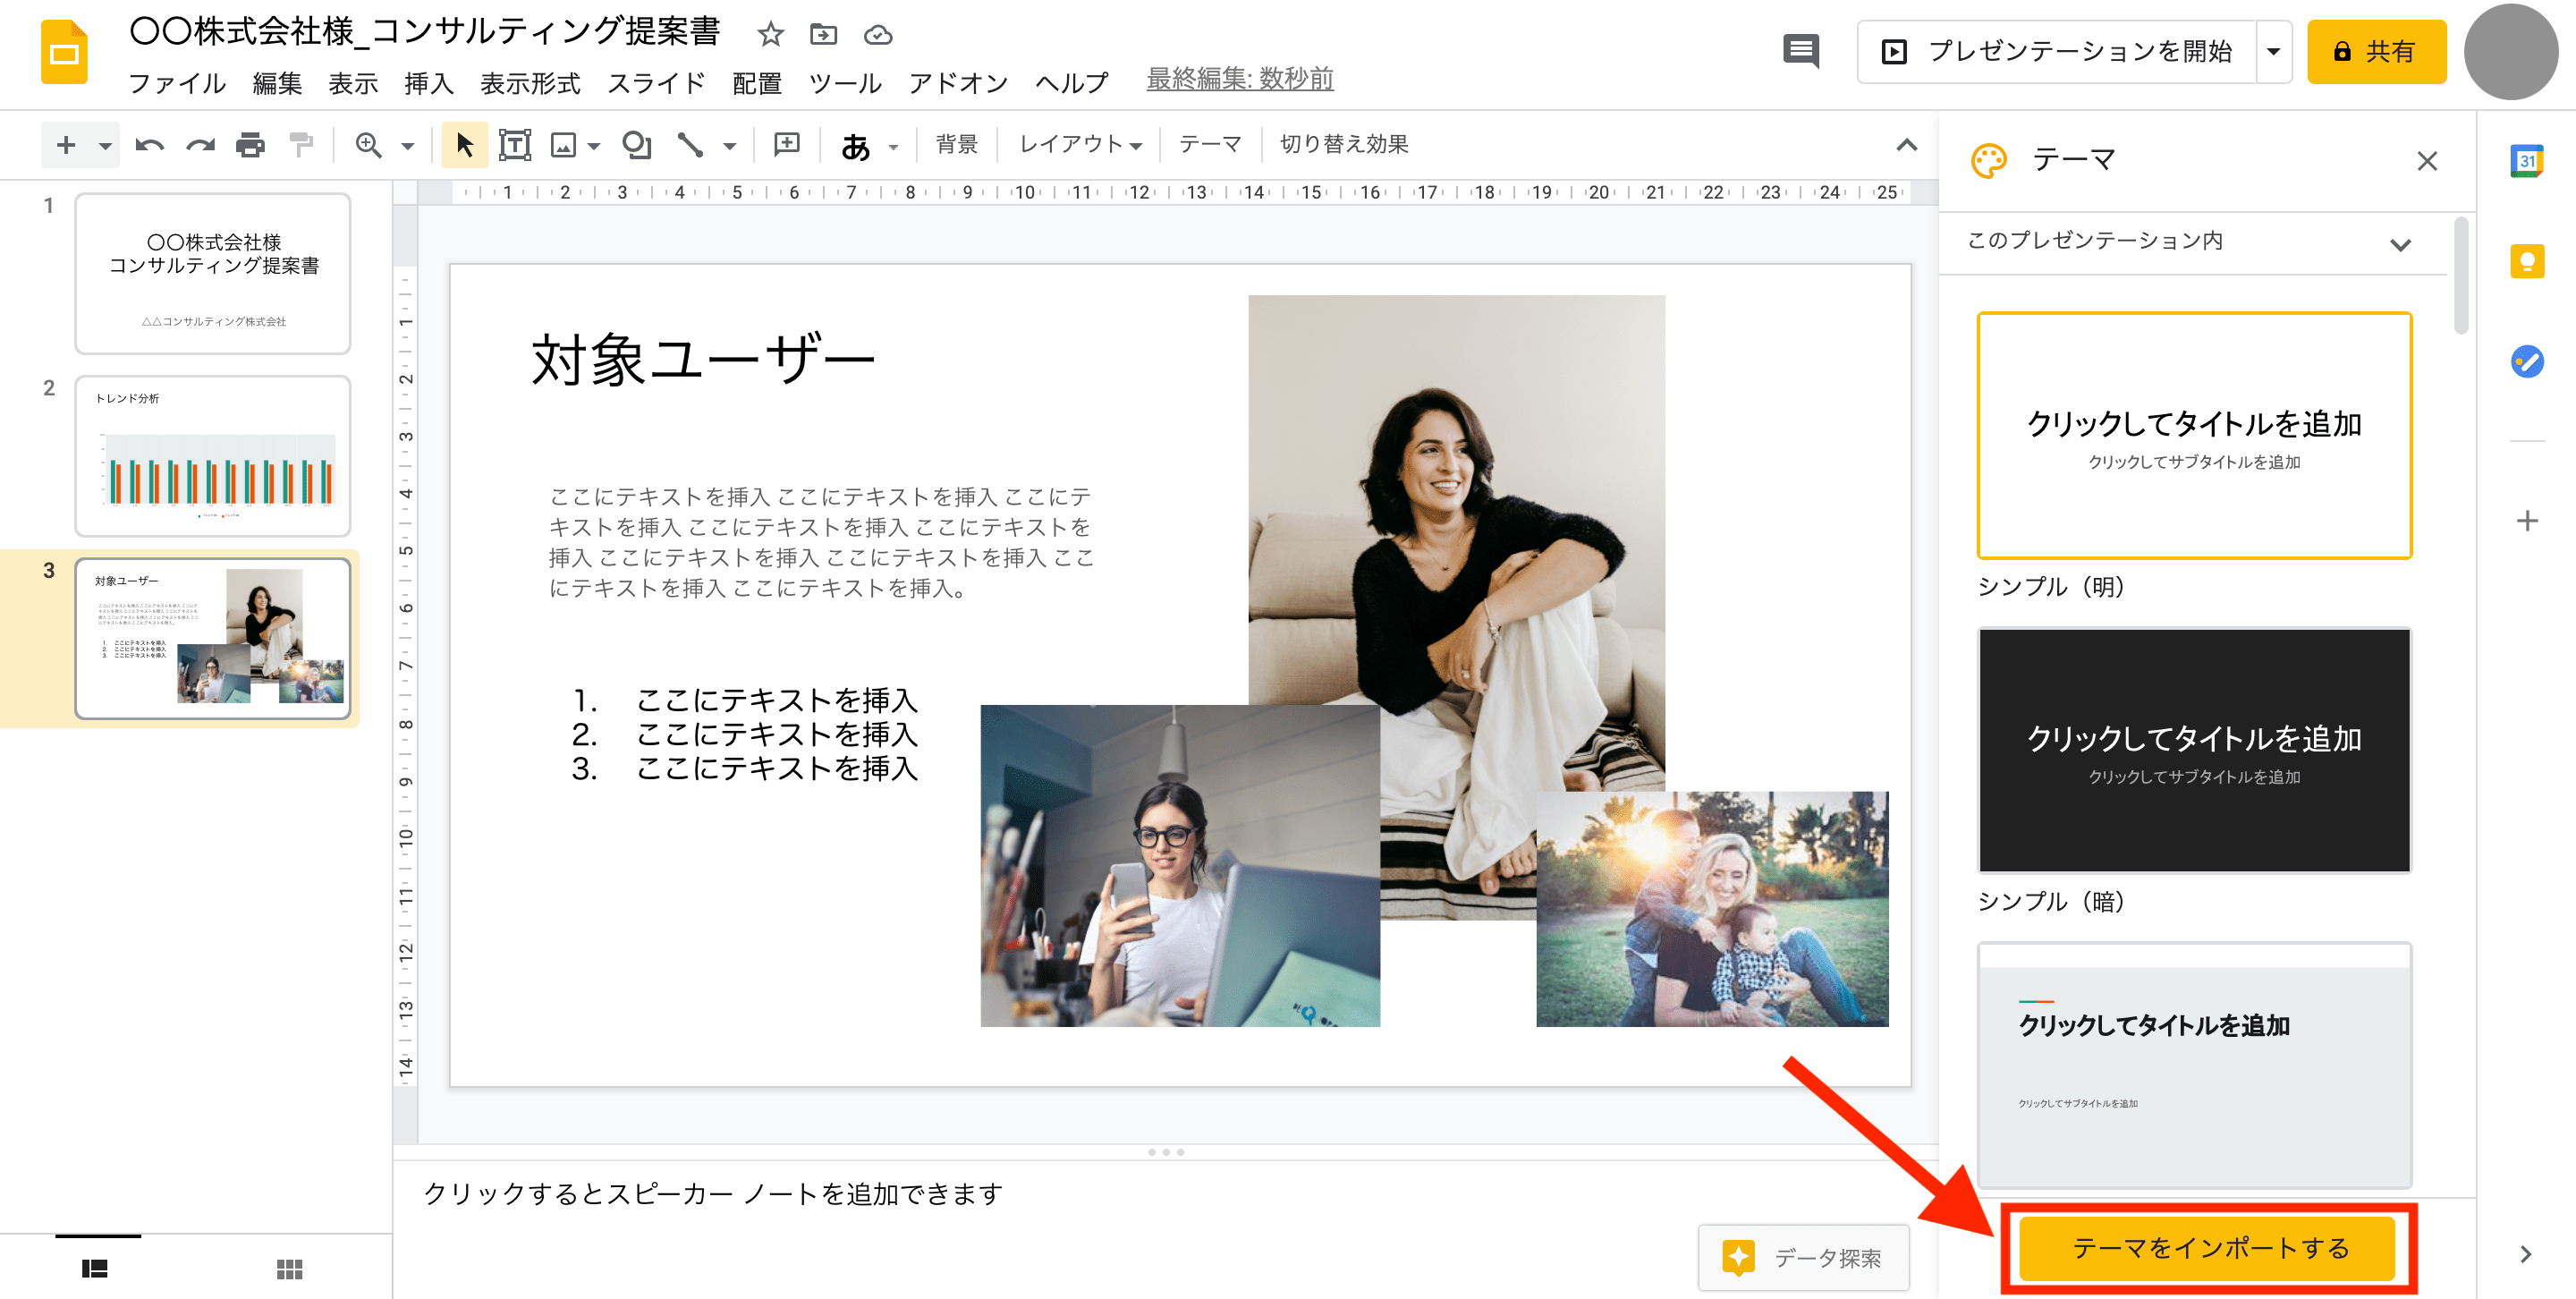Image resolution: width=2576 pixels, height=1299 pixels.
Task: Open the 挿入 menu
Action: (x=429, y=82)
